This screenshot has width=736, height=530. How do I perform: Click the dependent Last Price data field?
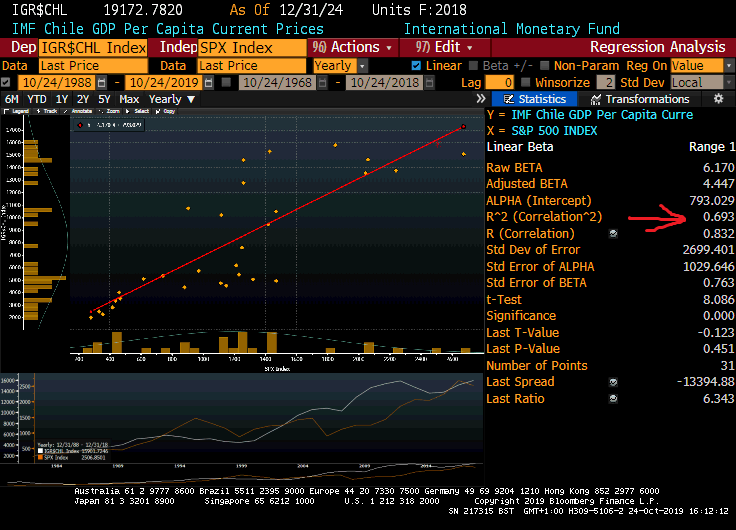point(93,66)
